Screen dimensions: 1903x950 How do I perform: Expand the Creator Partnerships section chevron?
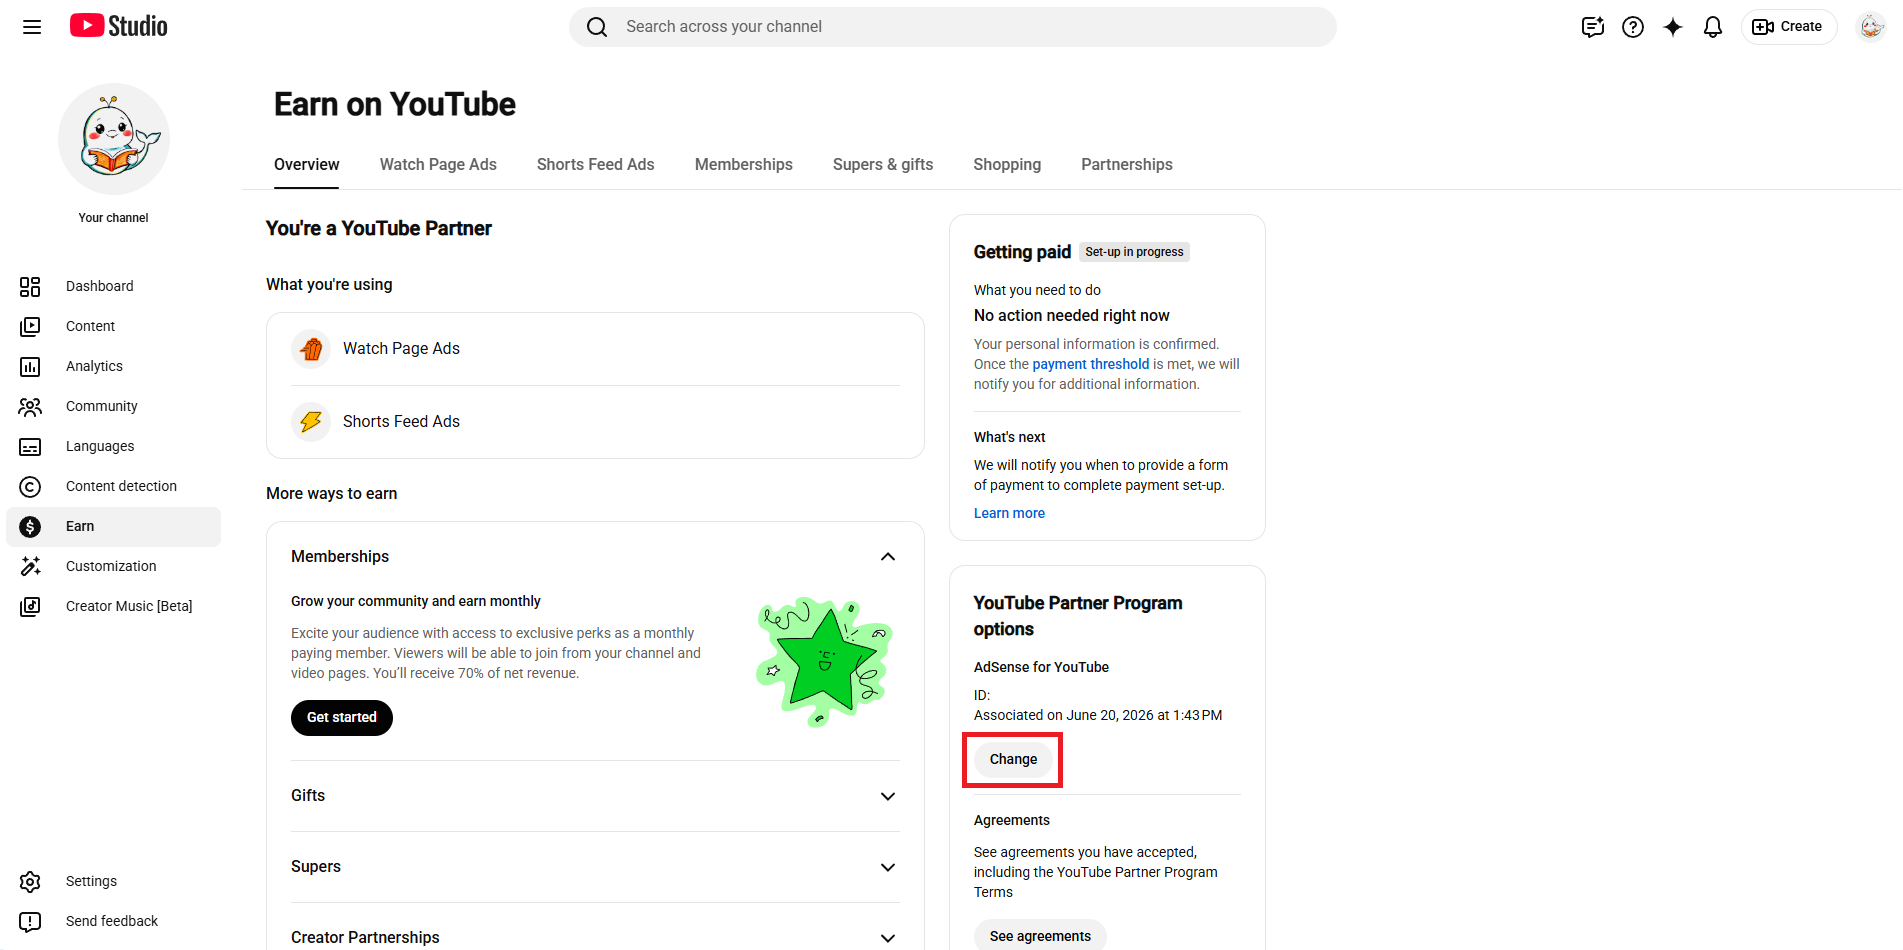pos(888,938)
